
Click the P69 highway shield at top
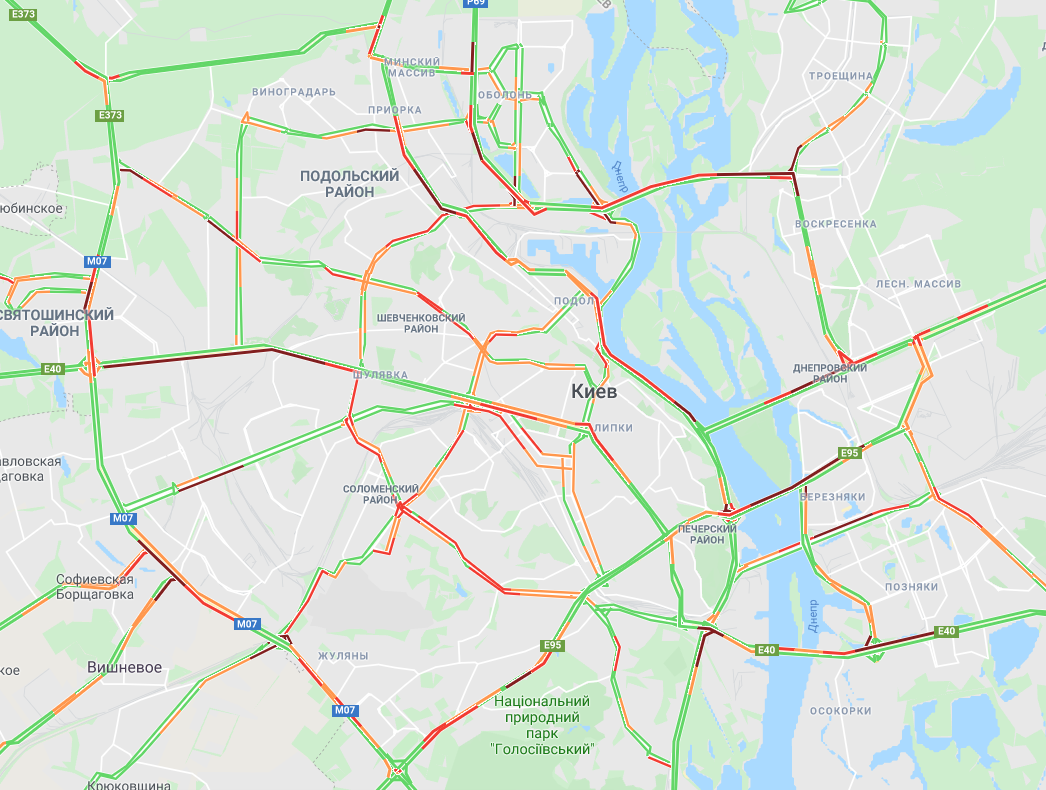tap(476, 3)
